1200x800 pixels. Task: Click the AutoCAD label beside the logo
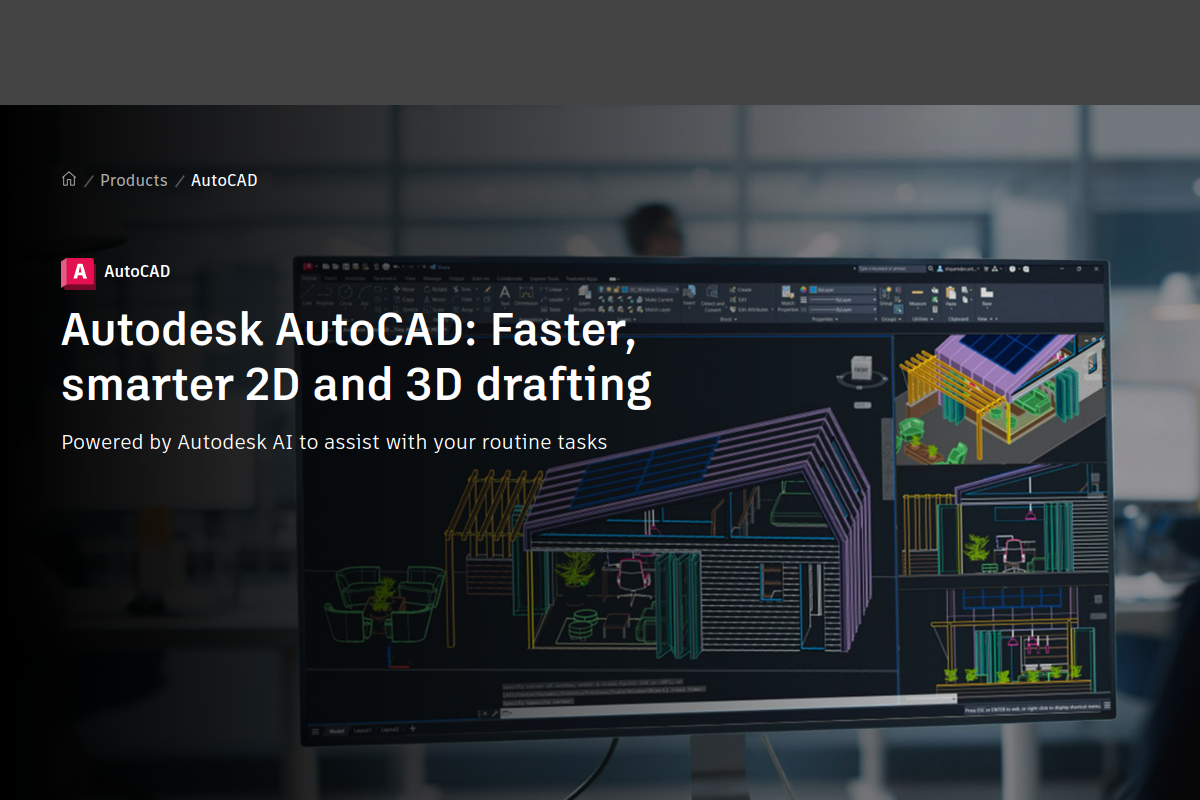click(x=137, y=271)
